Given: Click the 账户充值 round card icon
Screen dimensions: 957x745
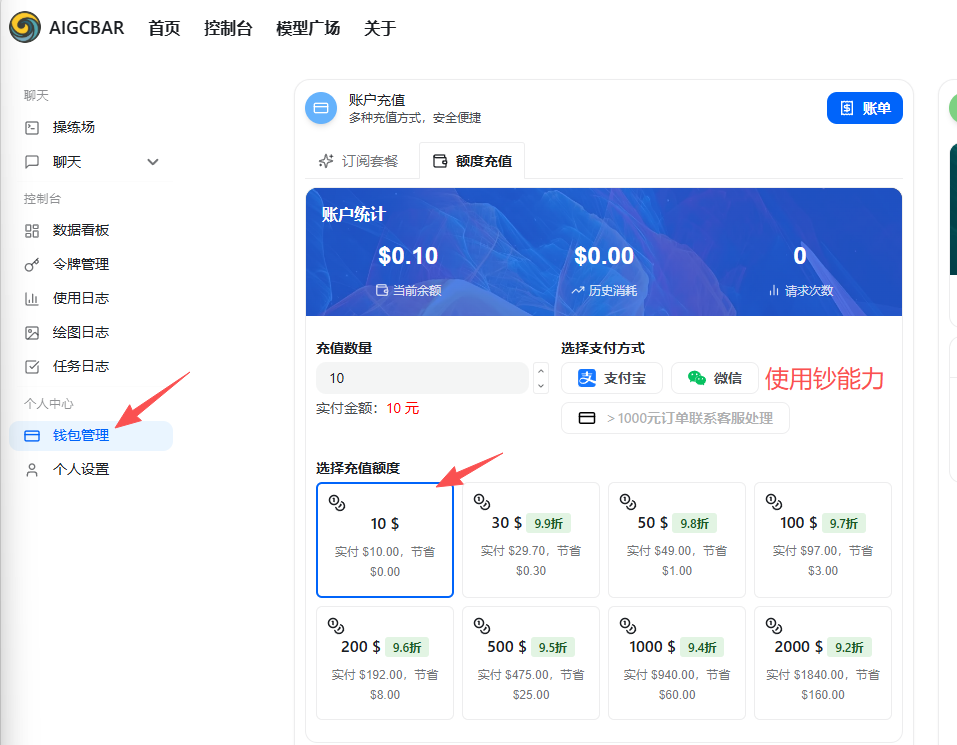Looking at the screenshot, I should pos(321,108).
